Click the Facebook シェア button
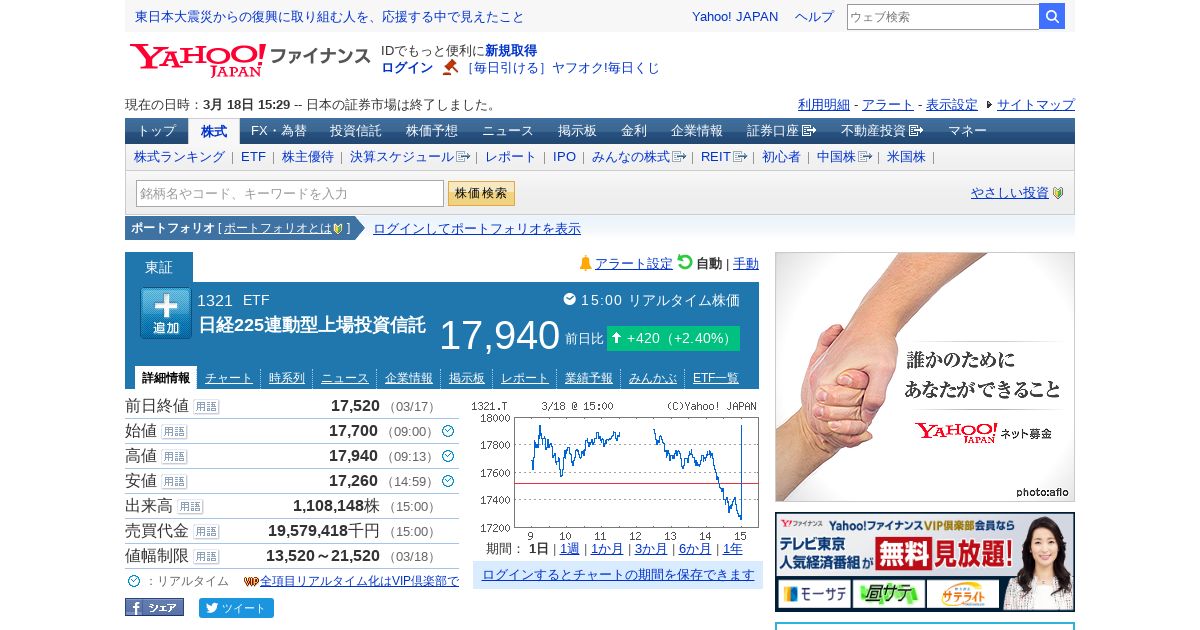The image size is (1200, 630). click(154, 607)
